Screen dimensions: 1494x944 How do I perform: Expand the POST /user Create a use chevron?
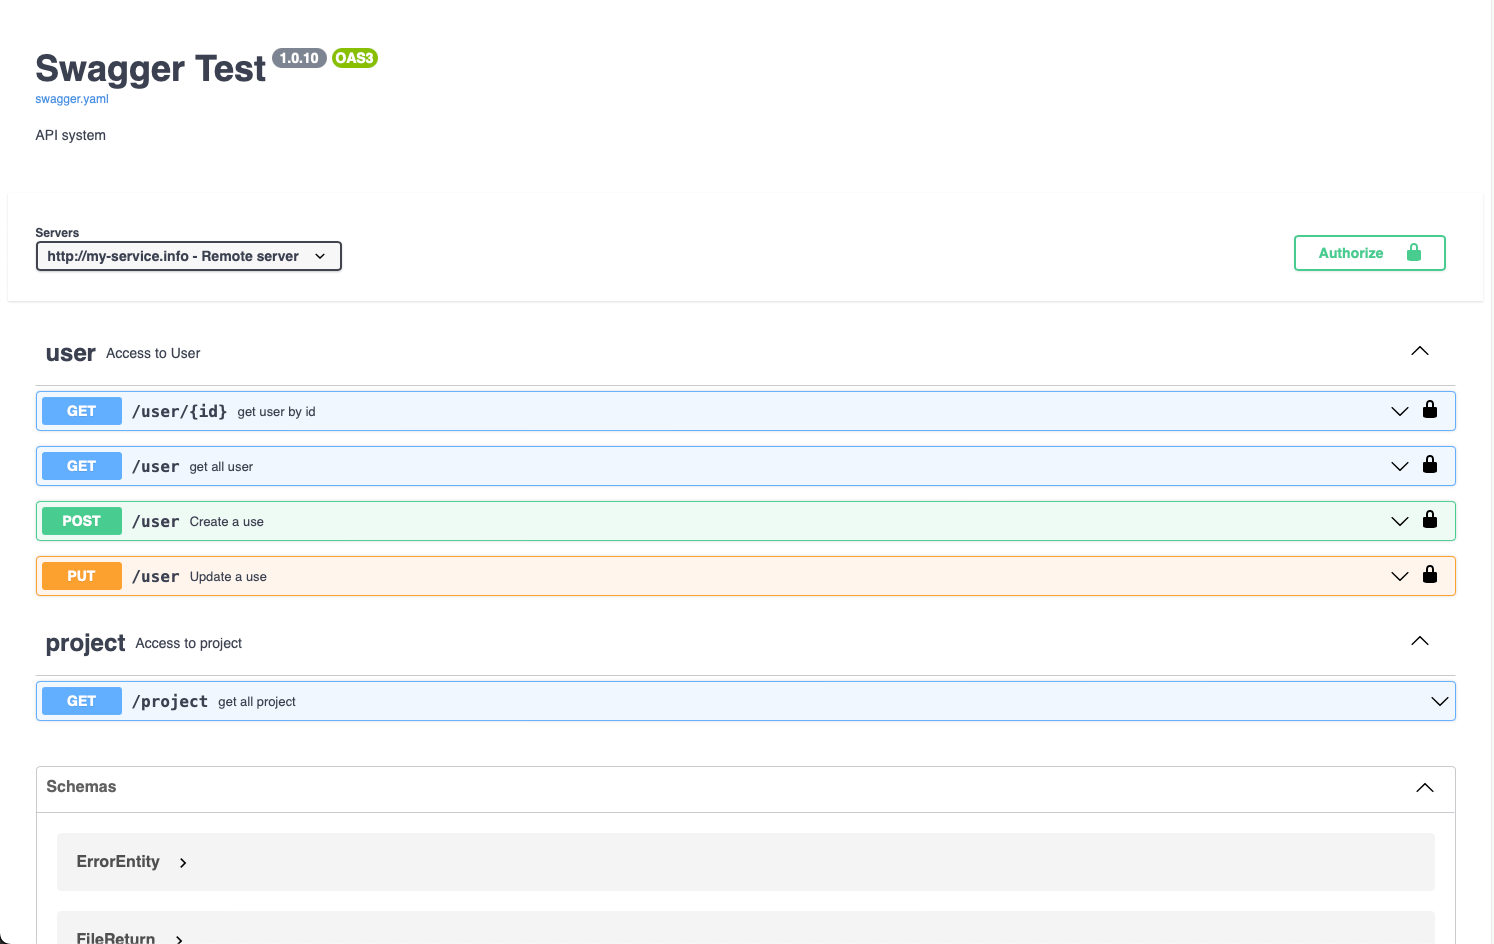point(1400,521)
